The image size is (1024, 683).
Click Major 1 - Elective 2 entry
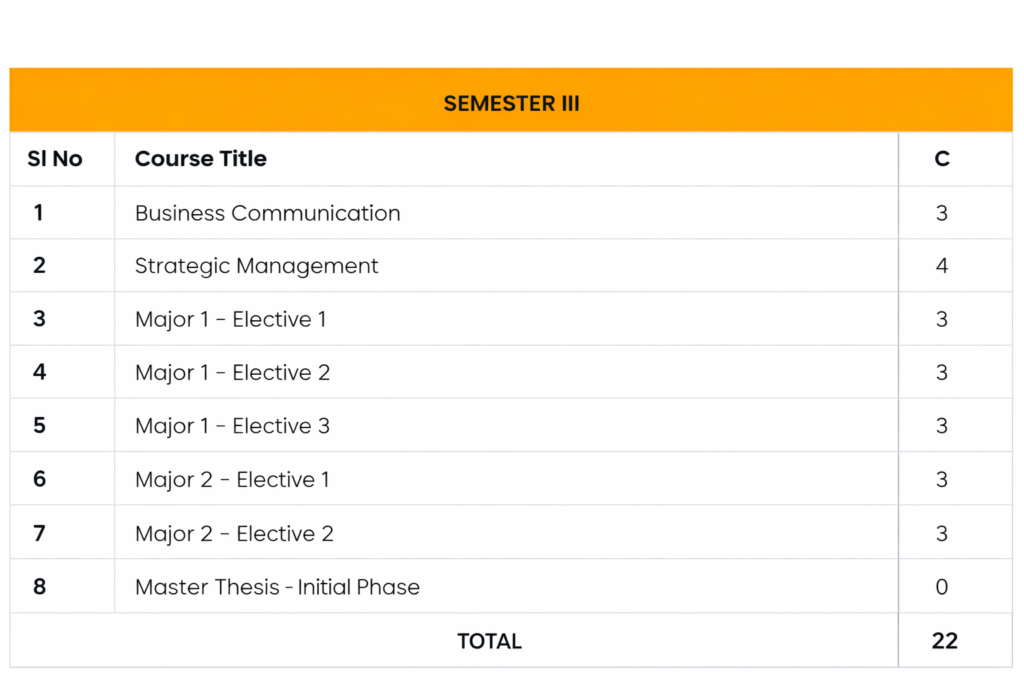(x=232, y=373)
